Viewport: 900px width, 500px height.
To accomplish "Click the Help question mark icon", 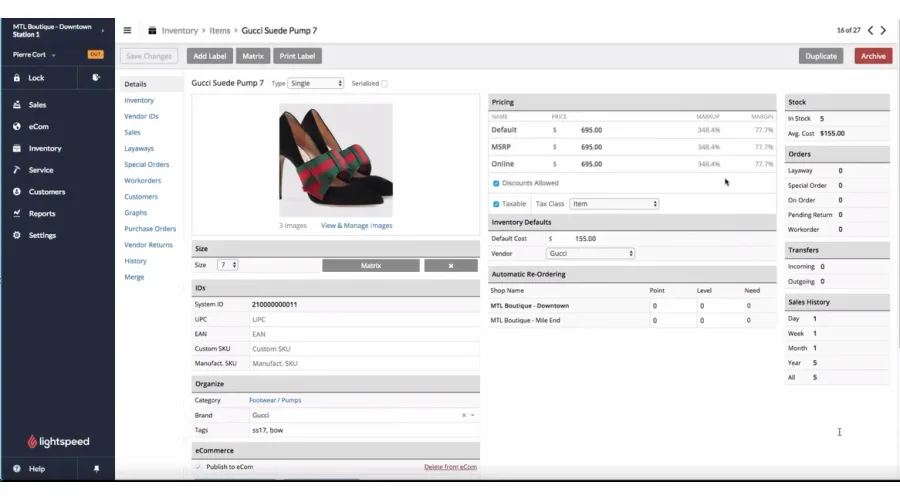I will (17, 468).
